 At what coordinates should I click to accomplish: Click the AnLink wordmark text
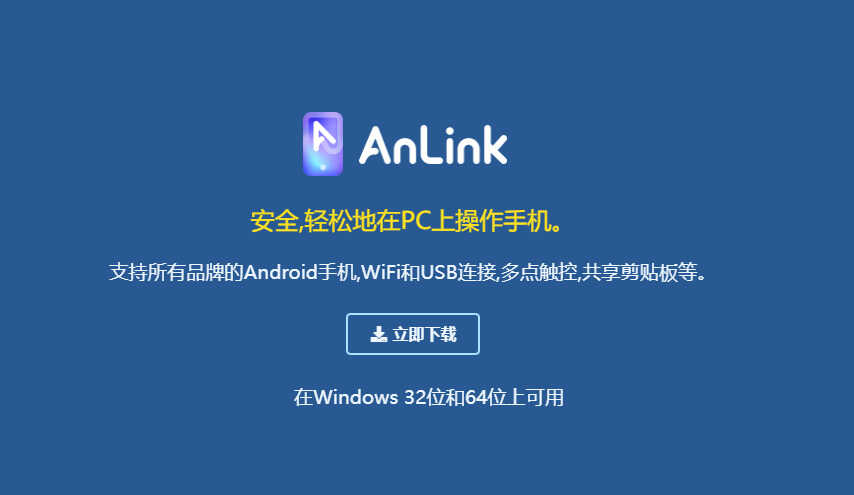point(433,145)
